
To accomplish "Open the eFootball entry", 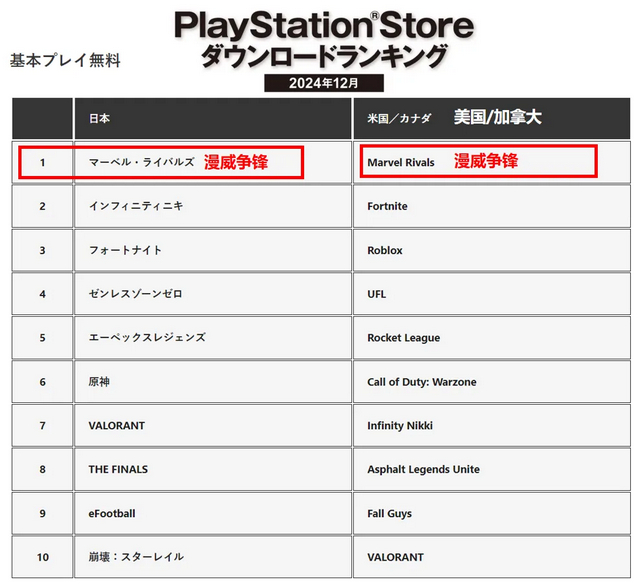I will (112, 513).
